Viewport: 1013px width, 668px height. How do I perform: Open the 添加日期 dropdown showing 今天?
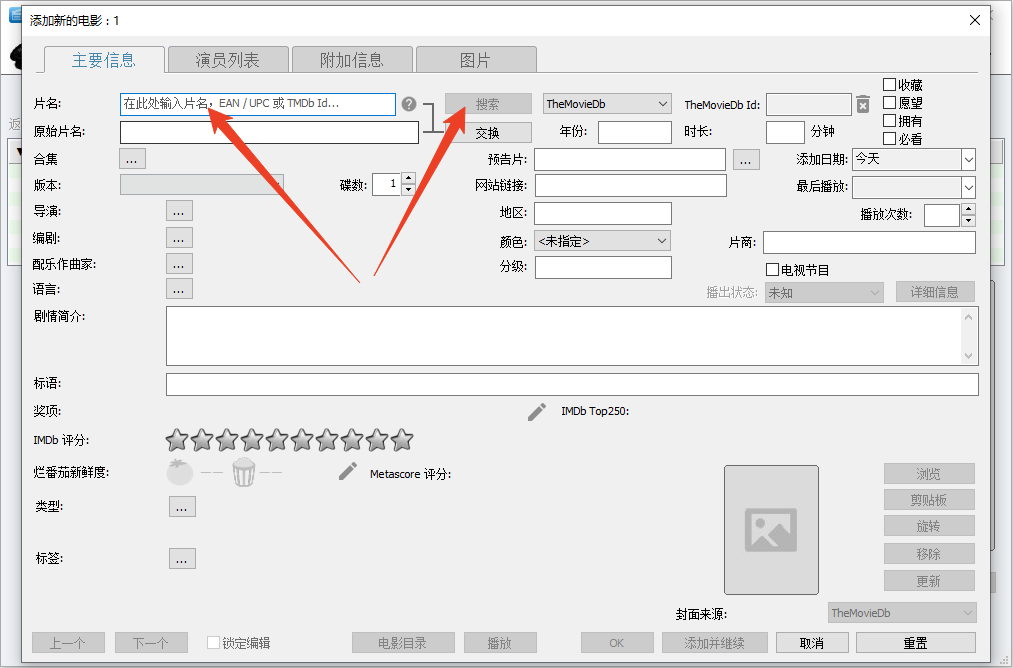913,159
